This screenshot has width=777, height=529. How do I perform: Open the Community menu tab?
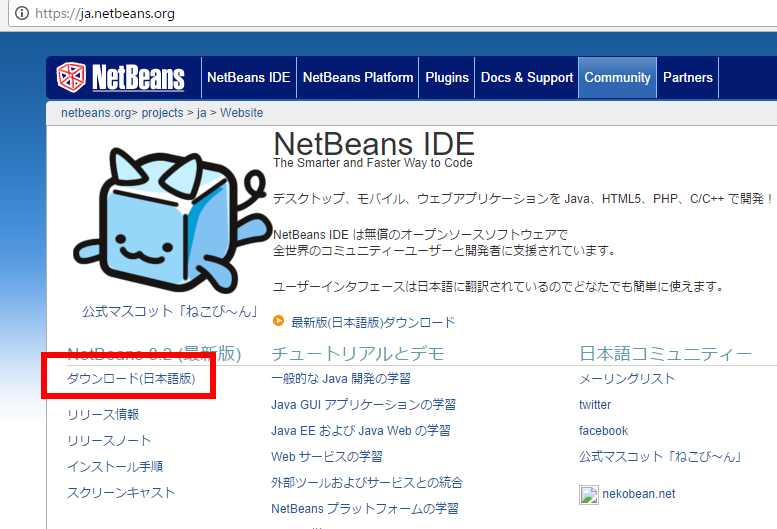coord(617,78)
